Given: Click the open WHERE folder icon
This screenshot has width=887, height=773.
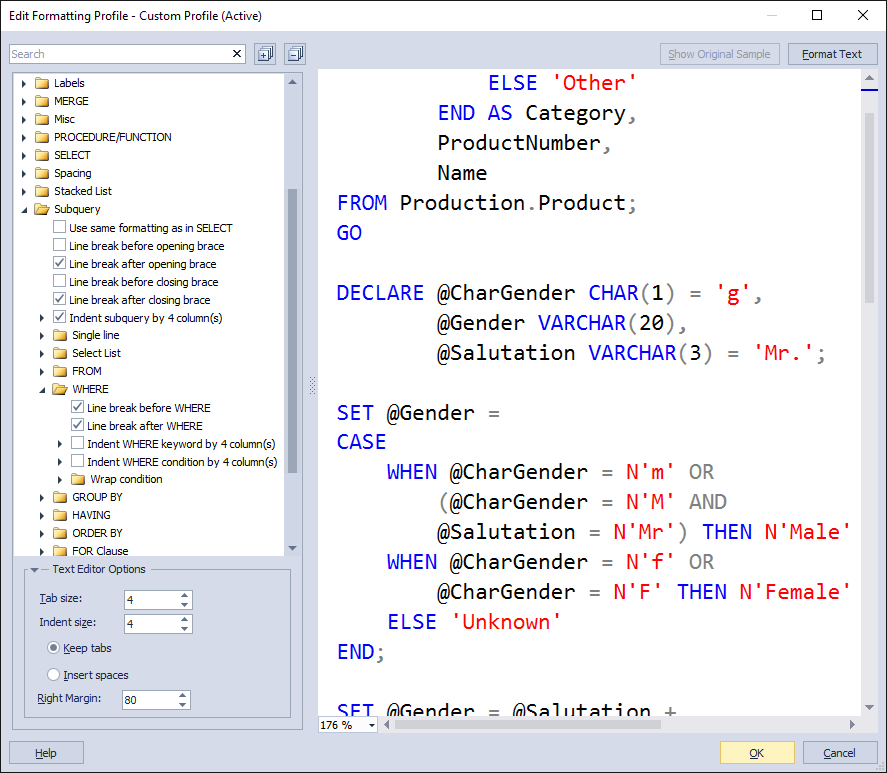Looking at the screenshot, I should [60, 389].
